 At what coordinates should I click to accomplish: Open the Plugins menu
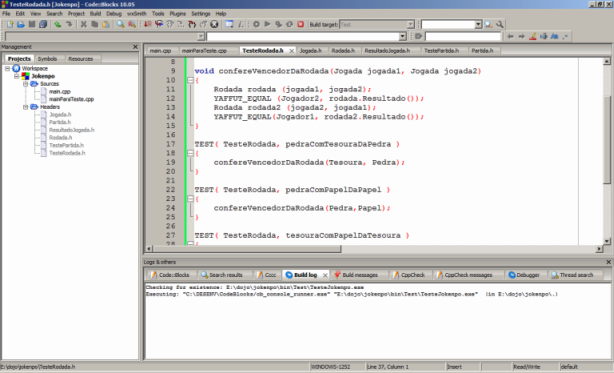click(x=178, y=13)
